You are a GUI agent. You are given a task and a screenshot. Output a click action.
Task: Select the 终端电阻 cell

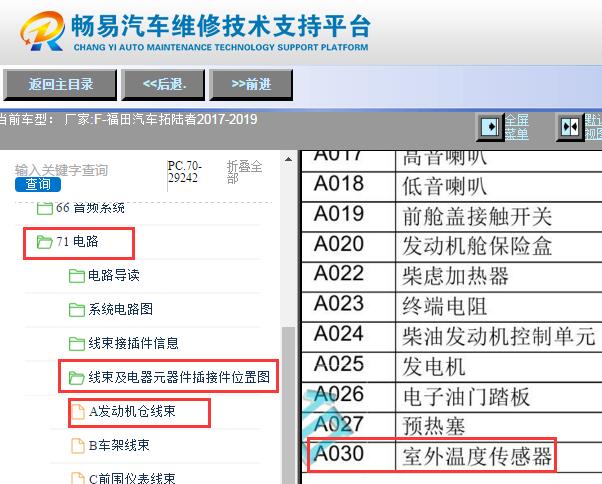[499, 307]
